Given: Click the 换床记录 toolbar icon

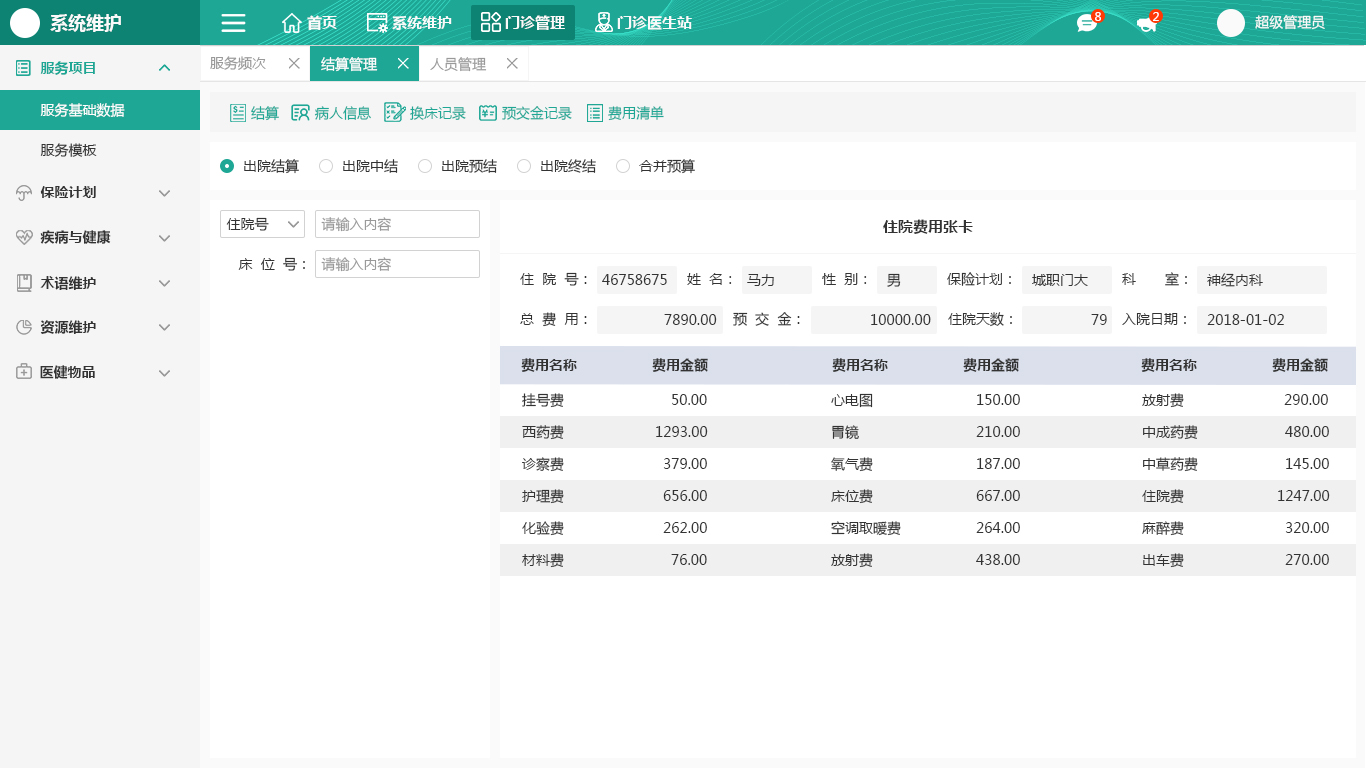Looking at the screenshot, I should point(394,113).
